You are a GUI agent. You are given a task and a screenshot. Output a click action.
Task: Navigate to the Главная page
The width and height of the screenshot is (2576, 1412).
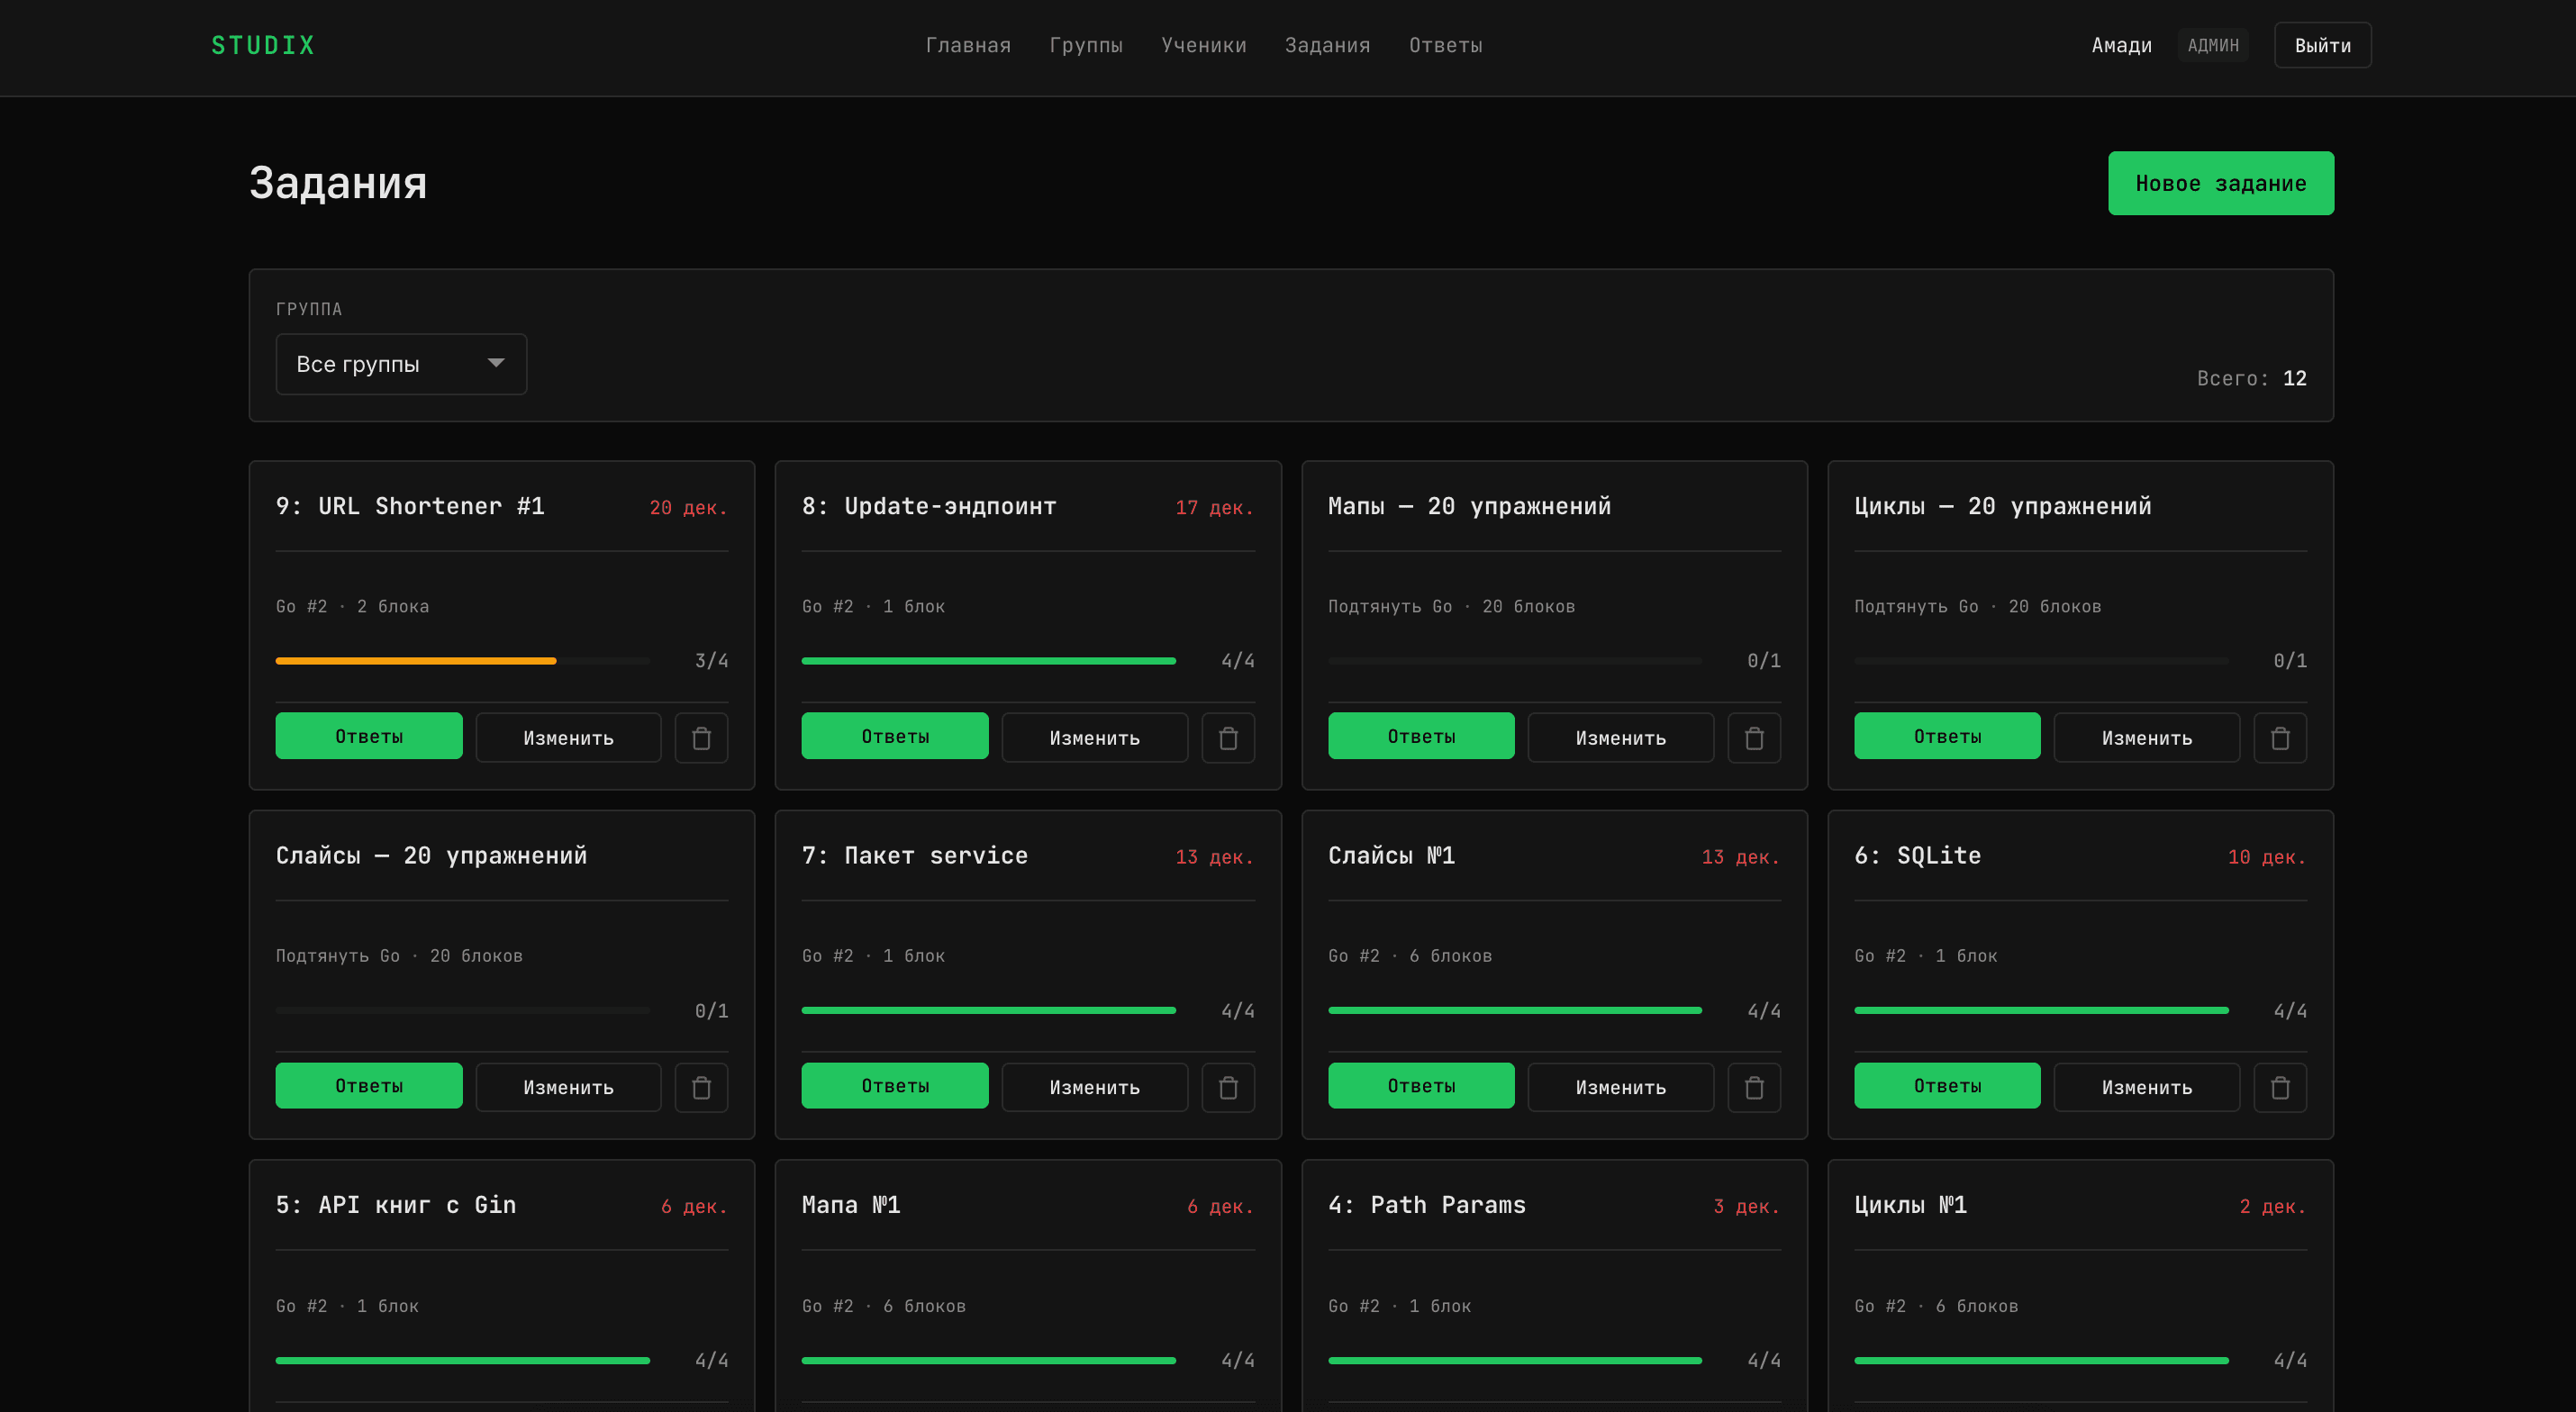pos(968,45)
